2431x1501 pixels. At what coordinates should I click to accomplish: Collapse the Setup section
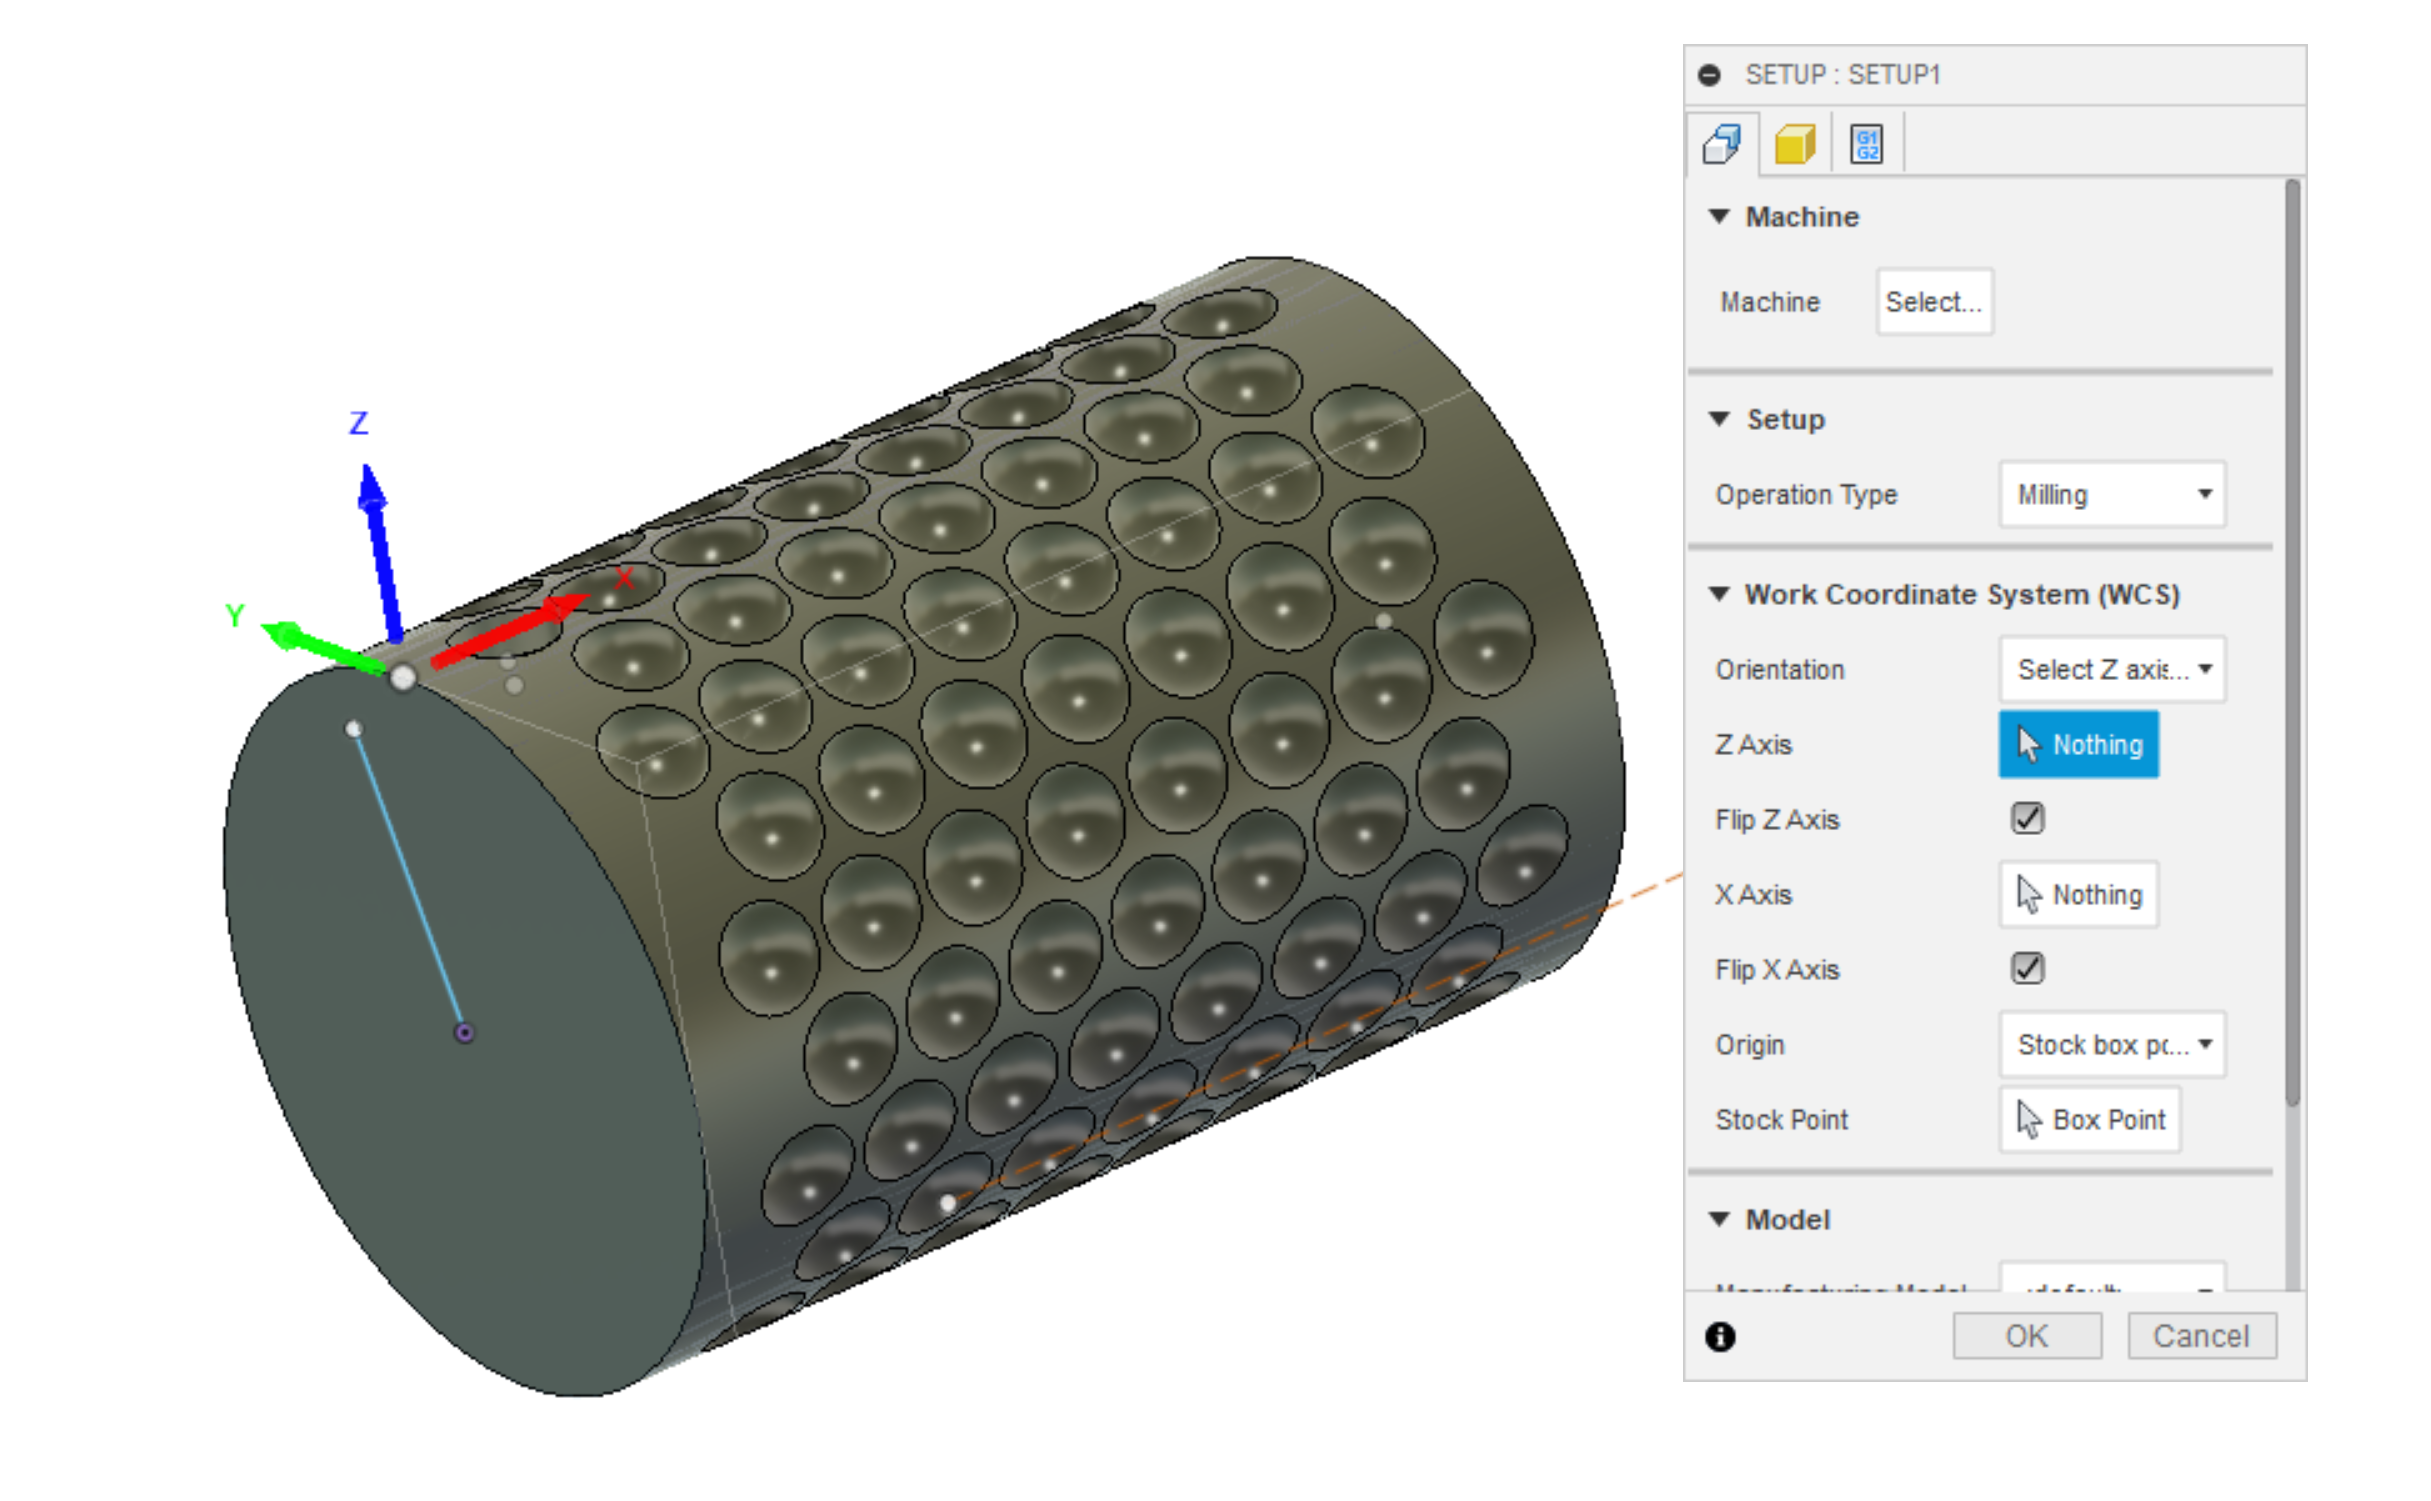[x=1719, y=419]
